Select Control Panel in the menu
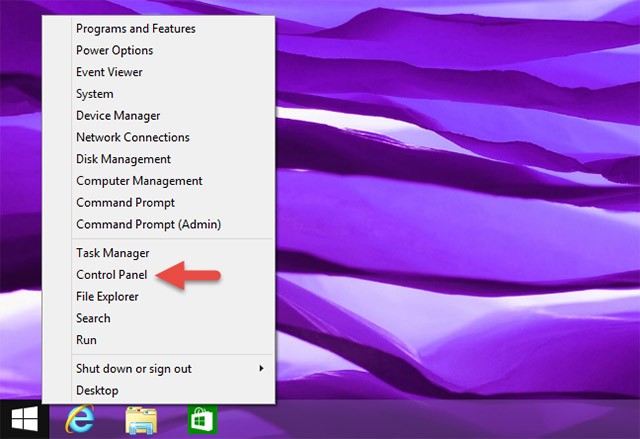This screenshot has width=640, height=439. coord(113,274)
